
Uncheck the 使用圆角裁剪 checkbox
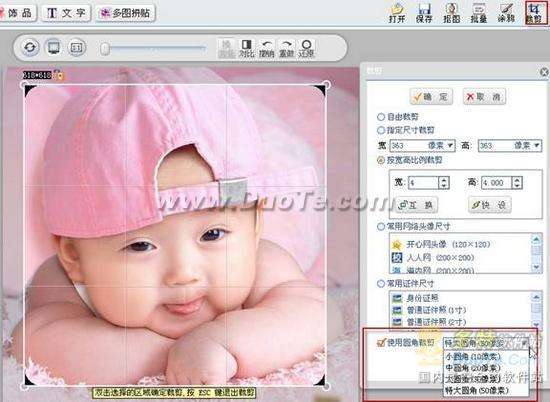(381, 342)
